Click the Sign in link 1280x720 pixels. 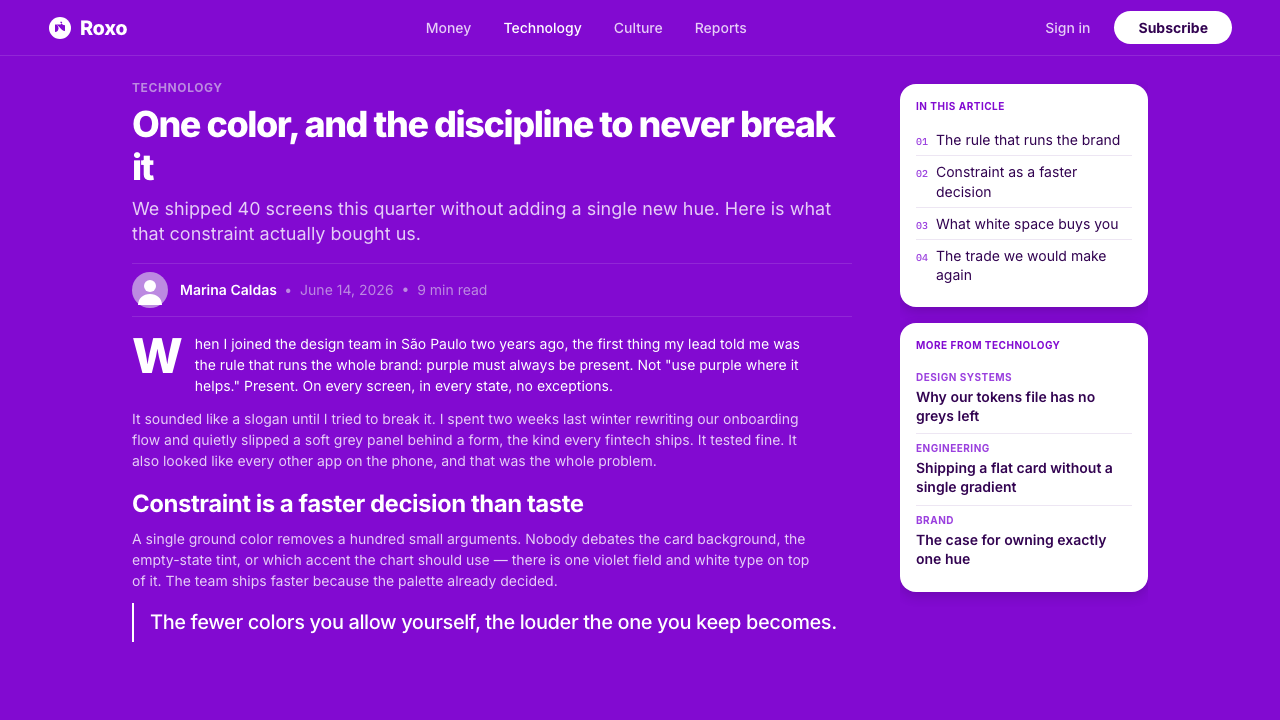[1067, 28]
